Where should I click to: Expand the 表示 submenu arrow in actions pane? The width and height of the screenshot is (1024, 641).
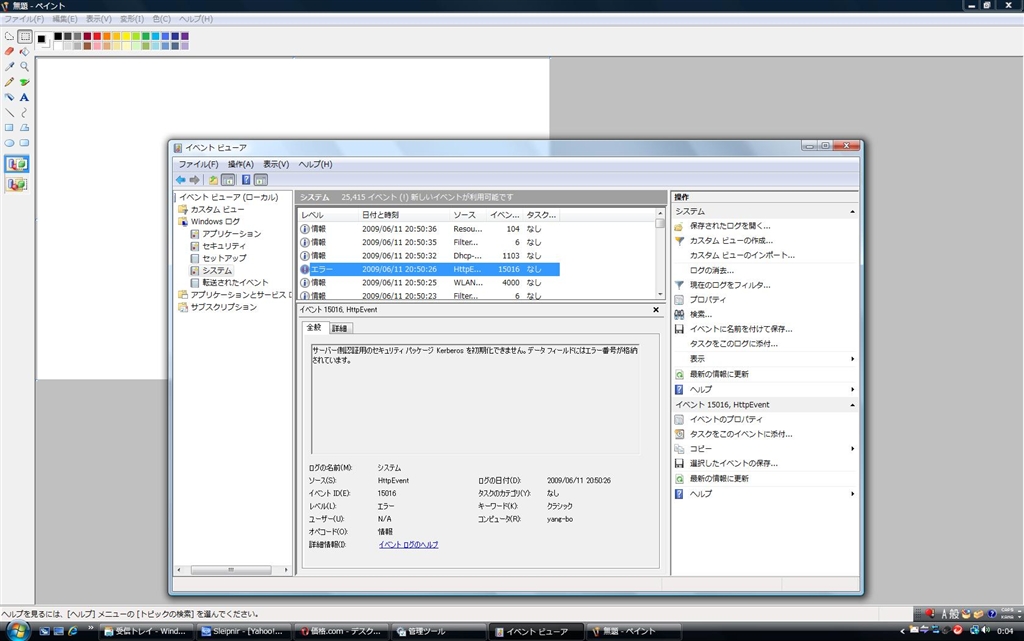click(852, 359)
